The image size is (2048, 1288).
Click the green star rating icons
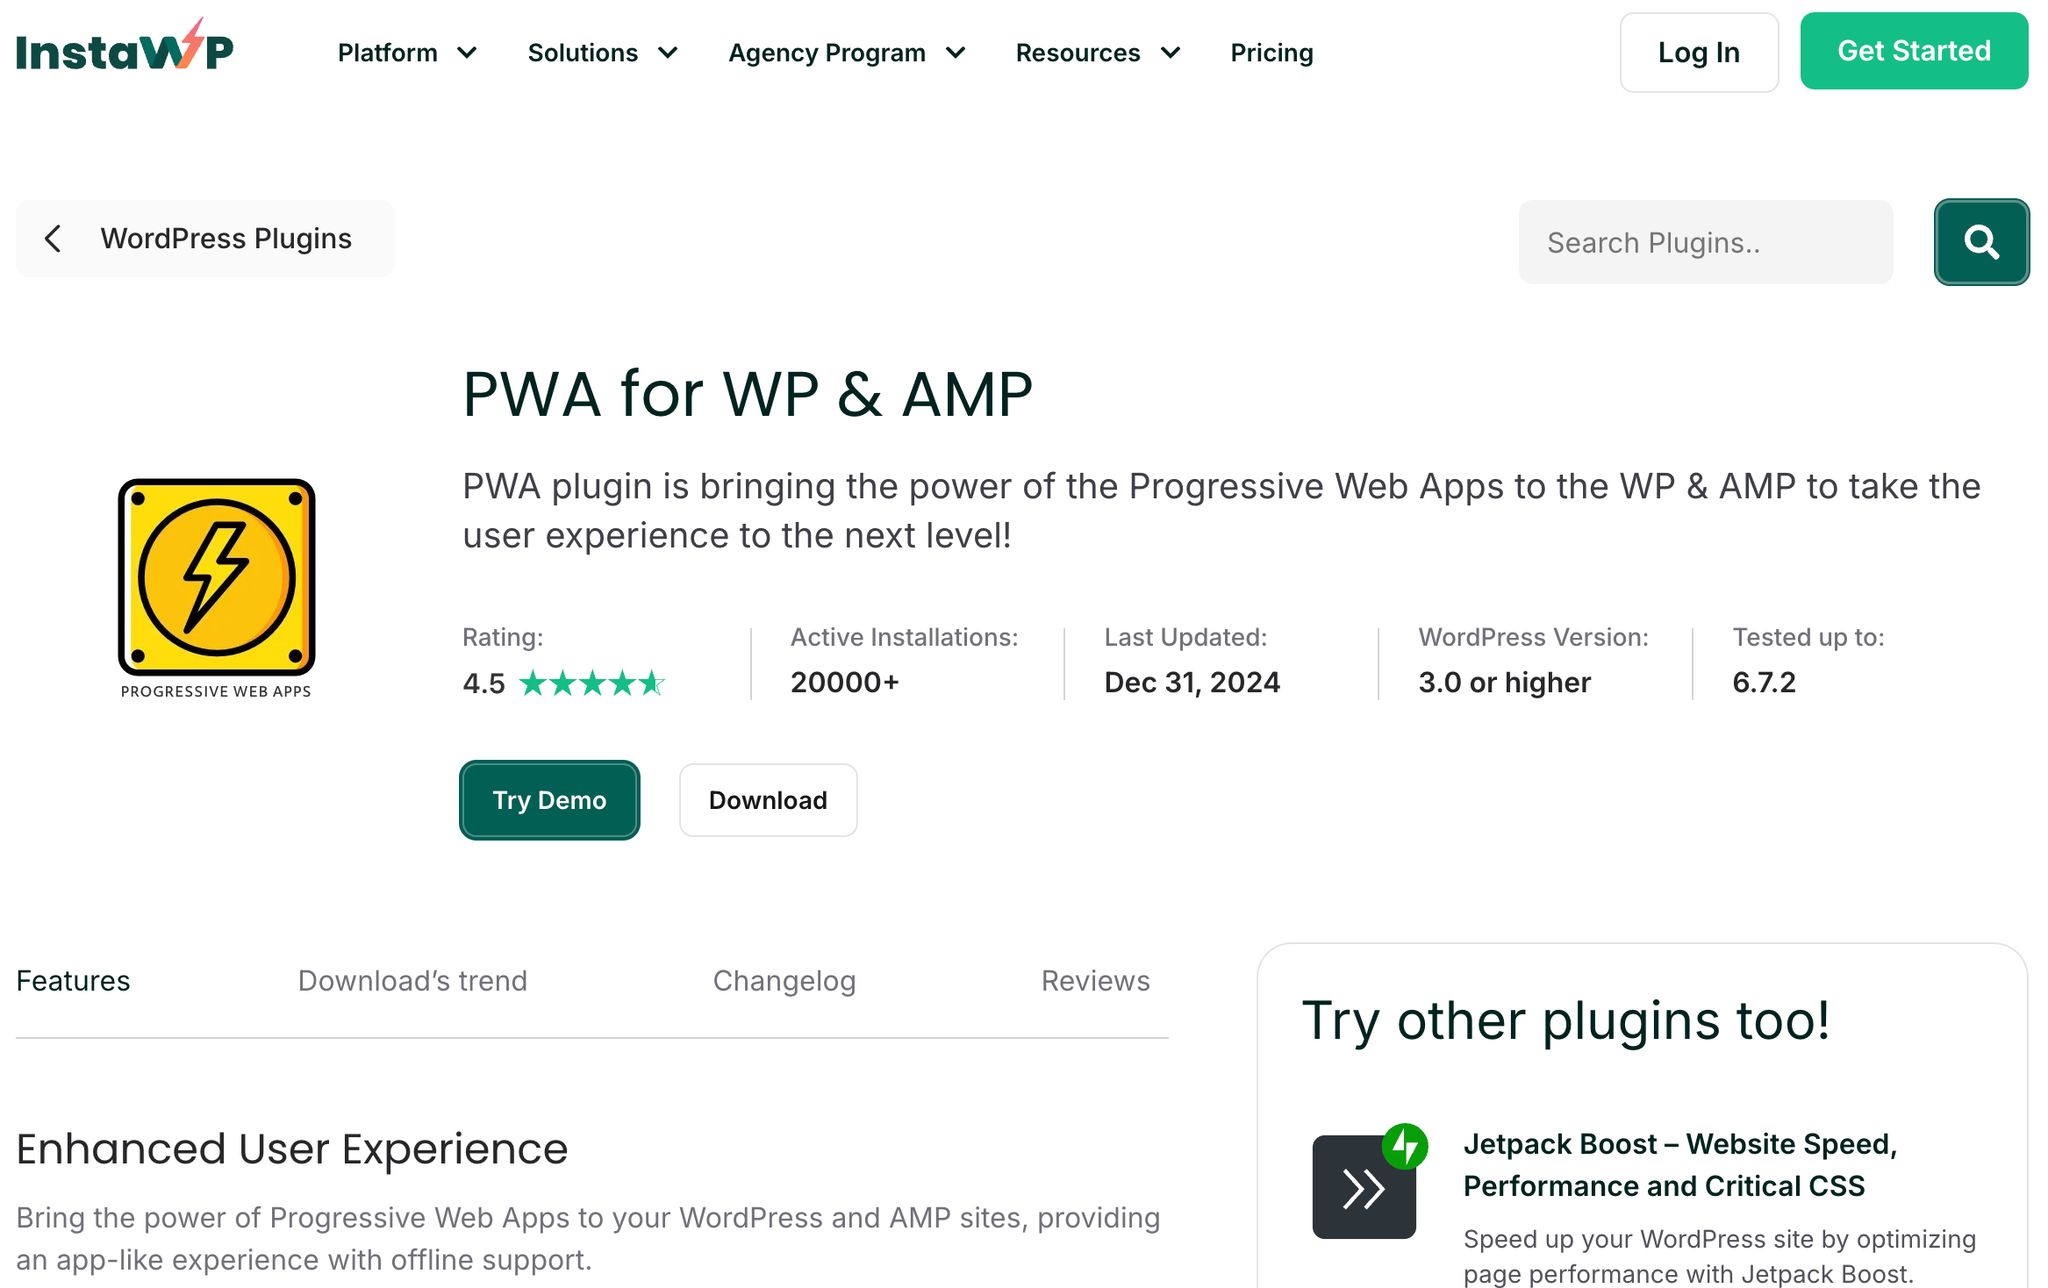(592, 683)
